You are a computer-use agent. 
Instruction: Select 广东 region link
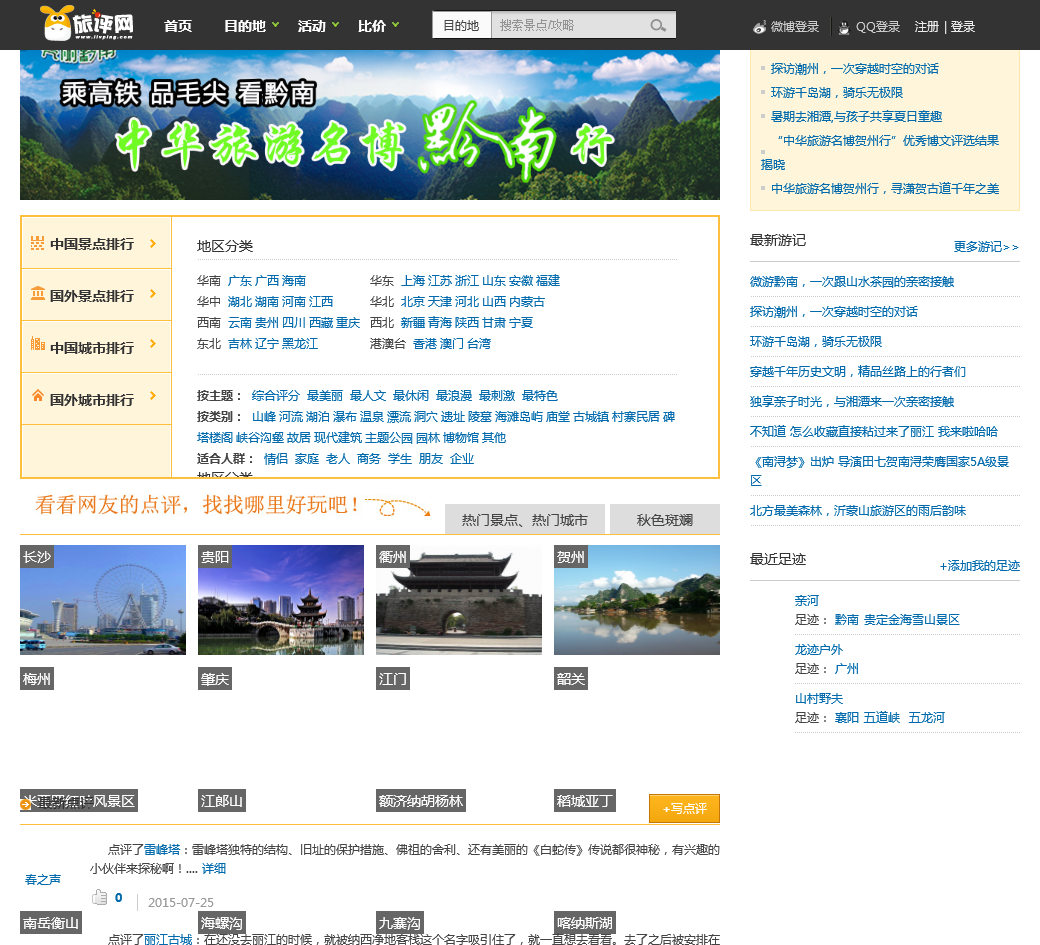tap(239, 281)
